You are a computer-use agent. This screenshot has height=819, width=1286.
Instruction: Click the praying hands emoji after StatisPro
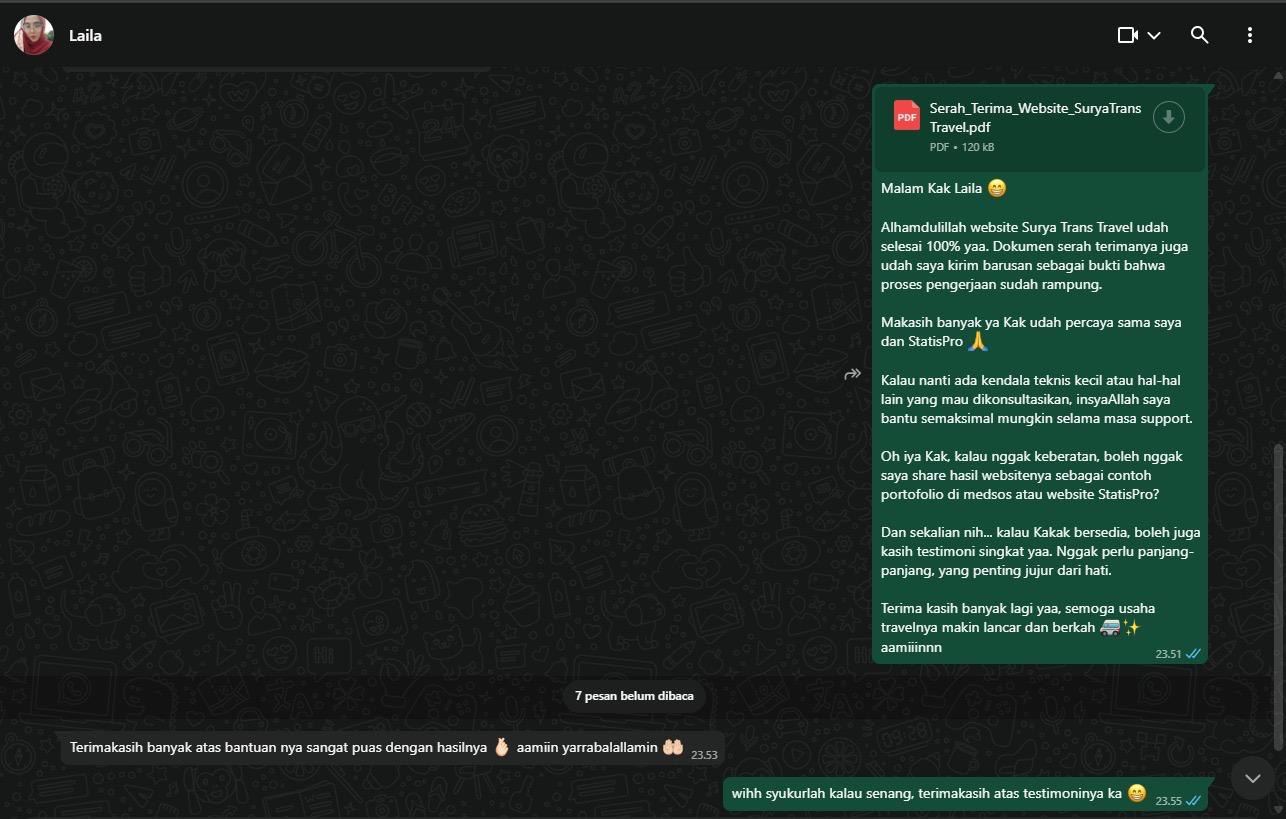[x=978, y=342]
